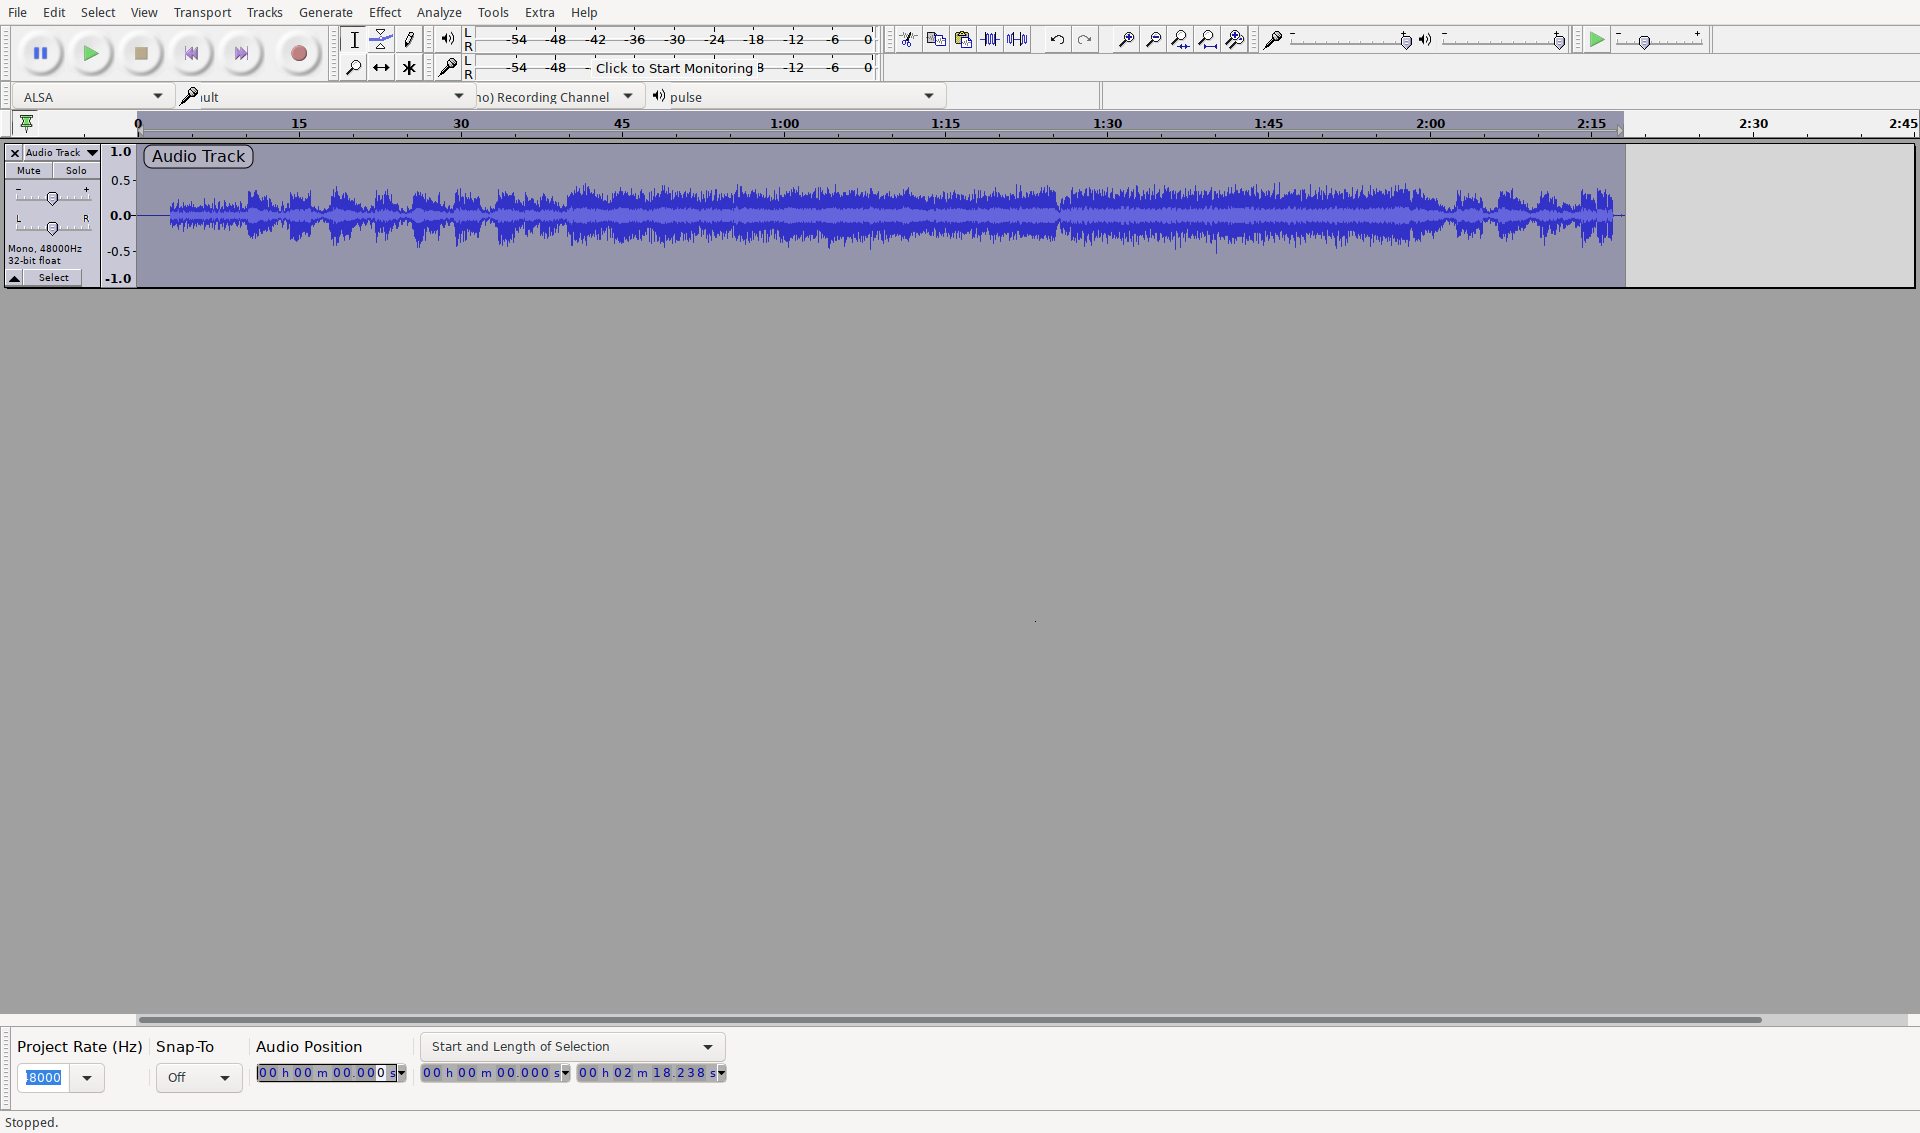Click the green pinned play head icon
The image size is (1920, 1133).
[x=27, y=123]
